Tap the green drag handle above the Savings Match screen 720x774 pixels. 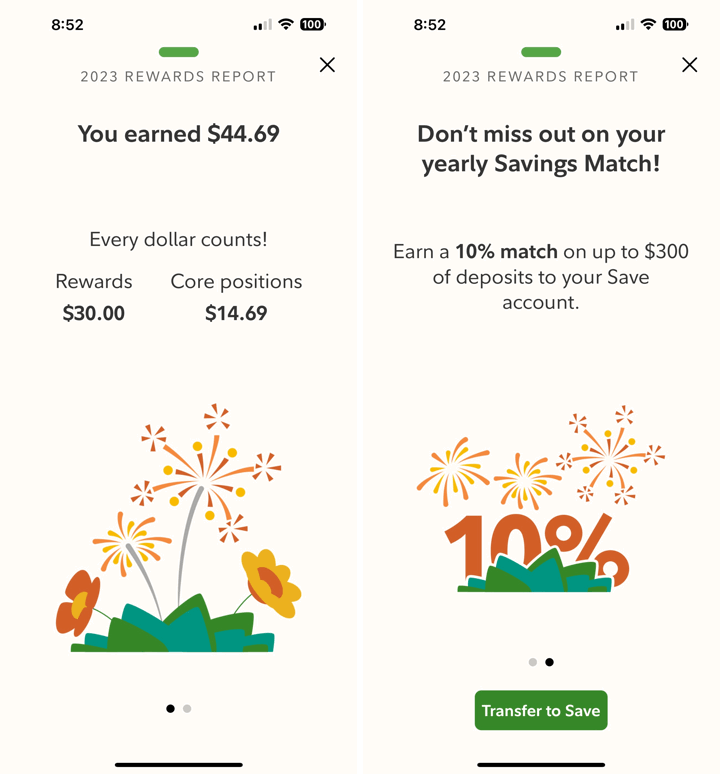tap(541, 52)
